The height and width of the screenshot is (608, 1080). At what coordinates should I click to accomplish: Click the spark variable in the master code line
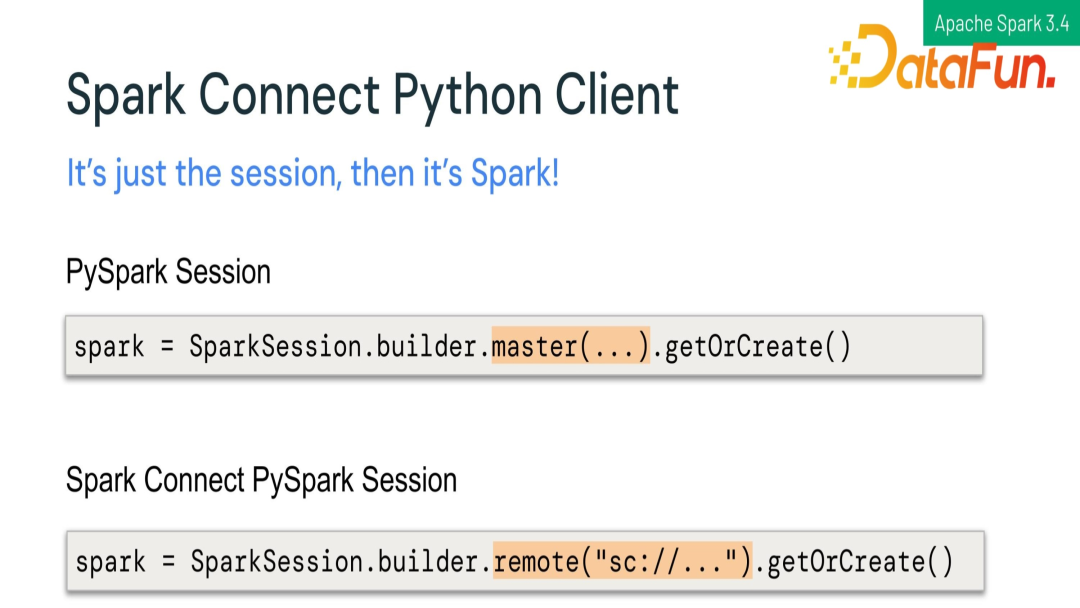(x=109, y=347)
